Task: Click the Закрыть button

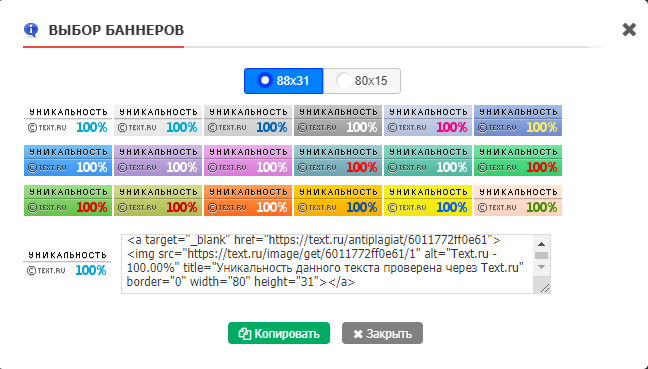Action: coord(382,333)
